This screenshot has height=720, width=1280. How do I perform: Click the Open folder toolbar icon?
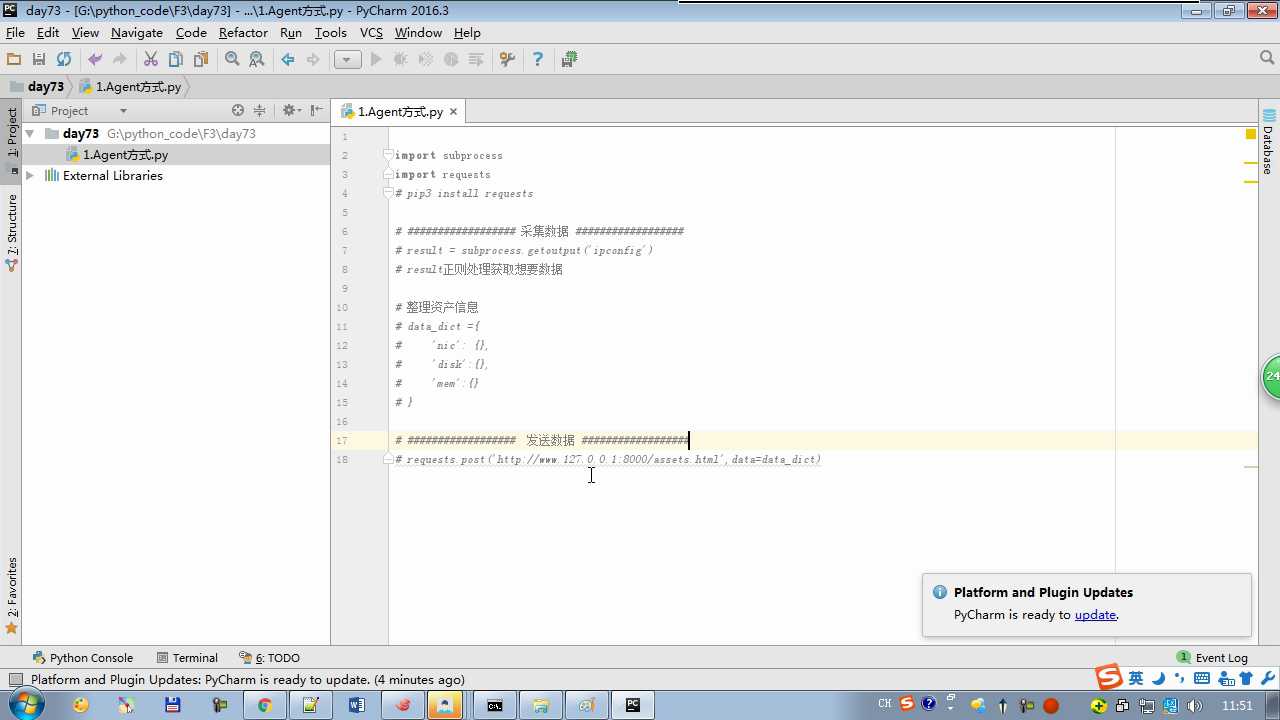[14, 60]
